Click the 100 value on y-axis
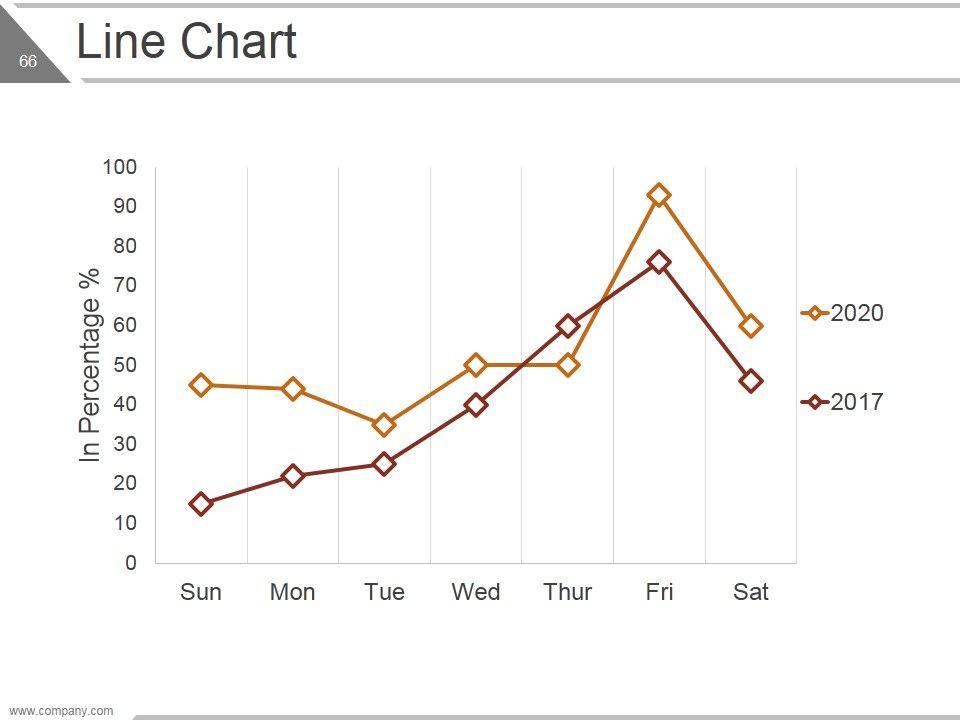960x720 pixels. (x=119, y=167)
